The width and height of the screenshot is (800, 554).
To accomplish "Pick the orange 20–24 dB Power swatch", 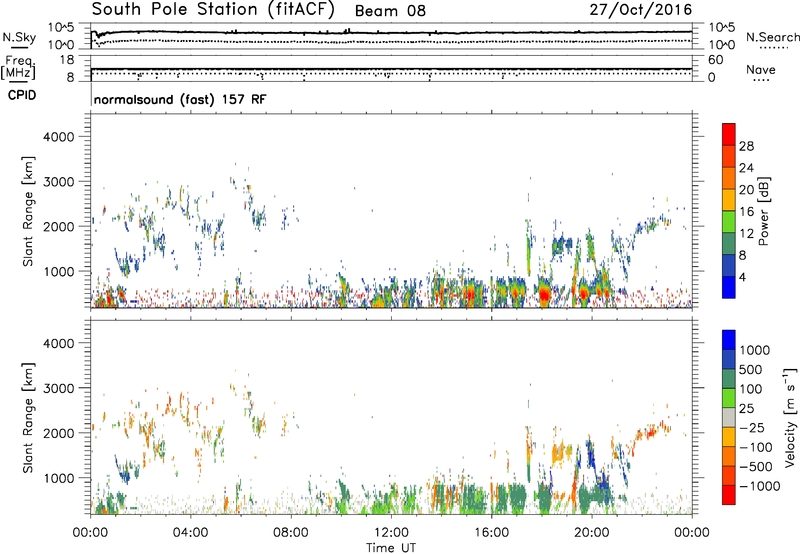I will tap(729, 178).
